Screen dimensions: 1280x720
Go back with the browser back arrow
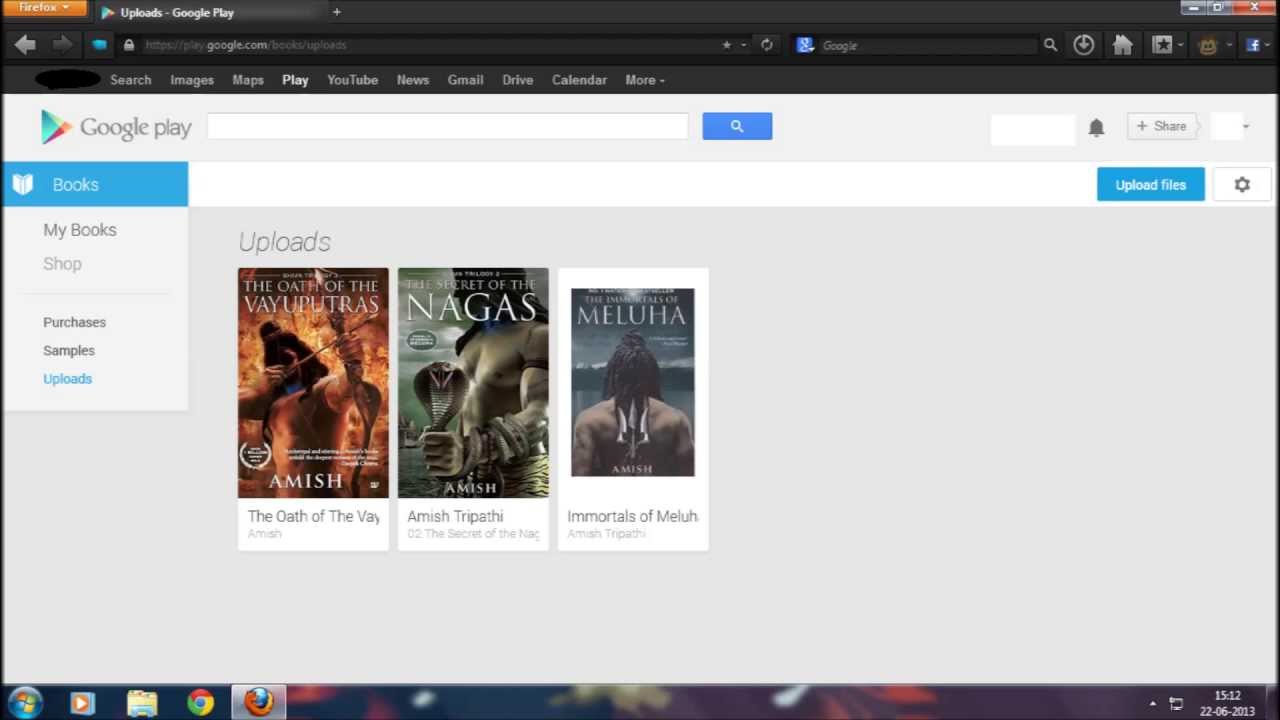(26, 45)
